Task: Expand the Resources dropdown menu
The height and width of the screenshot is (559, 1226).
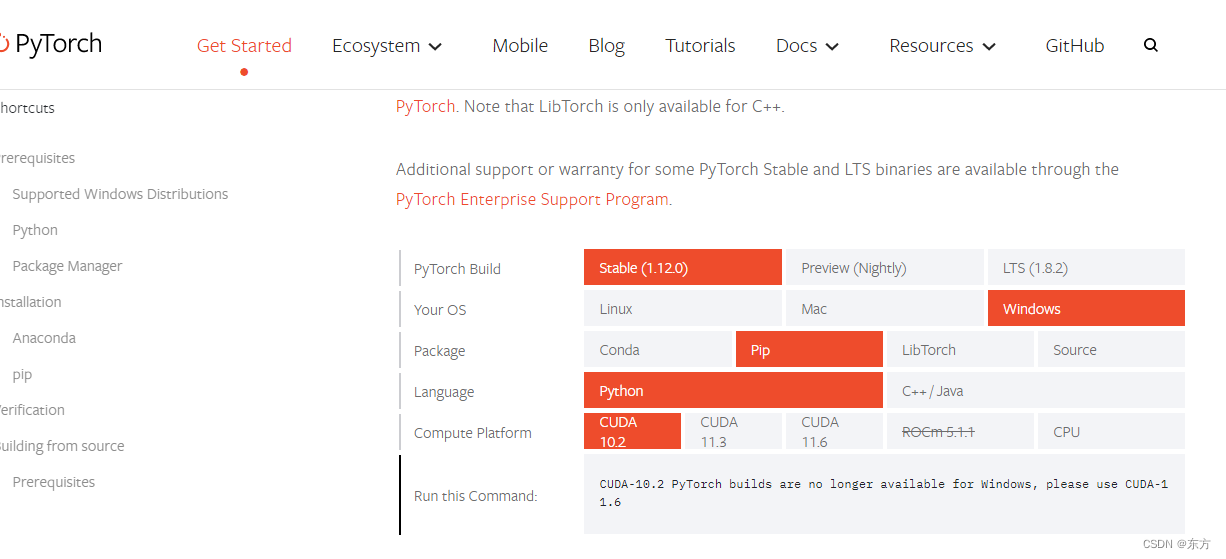Action: coord(943,46)
